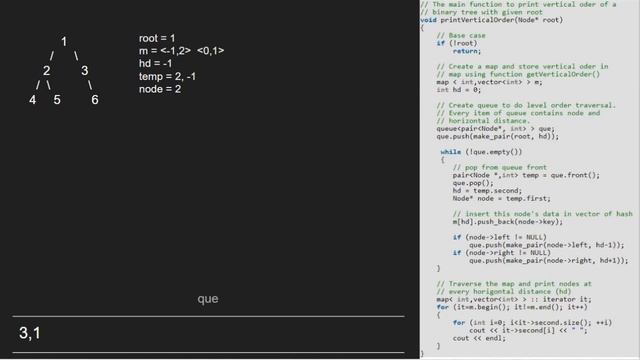Click the '// insert this node's data' comment
This screenshot has height=360, width=640.
click(542, 214)
